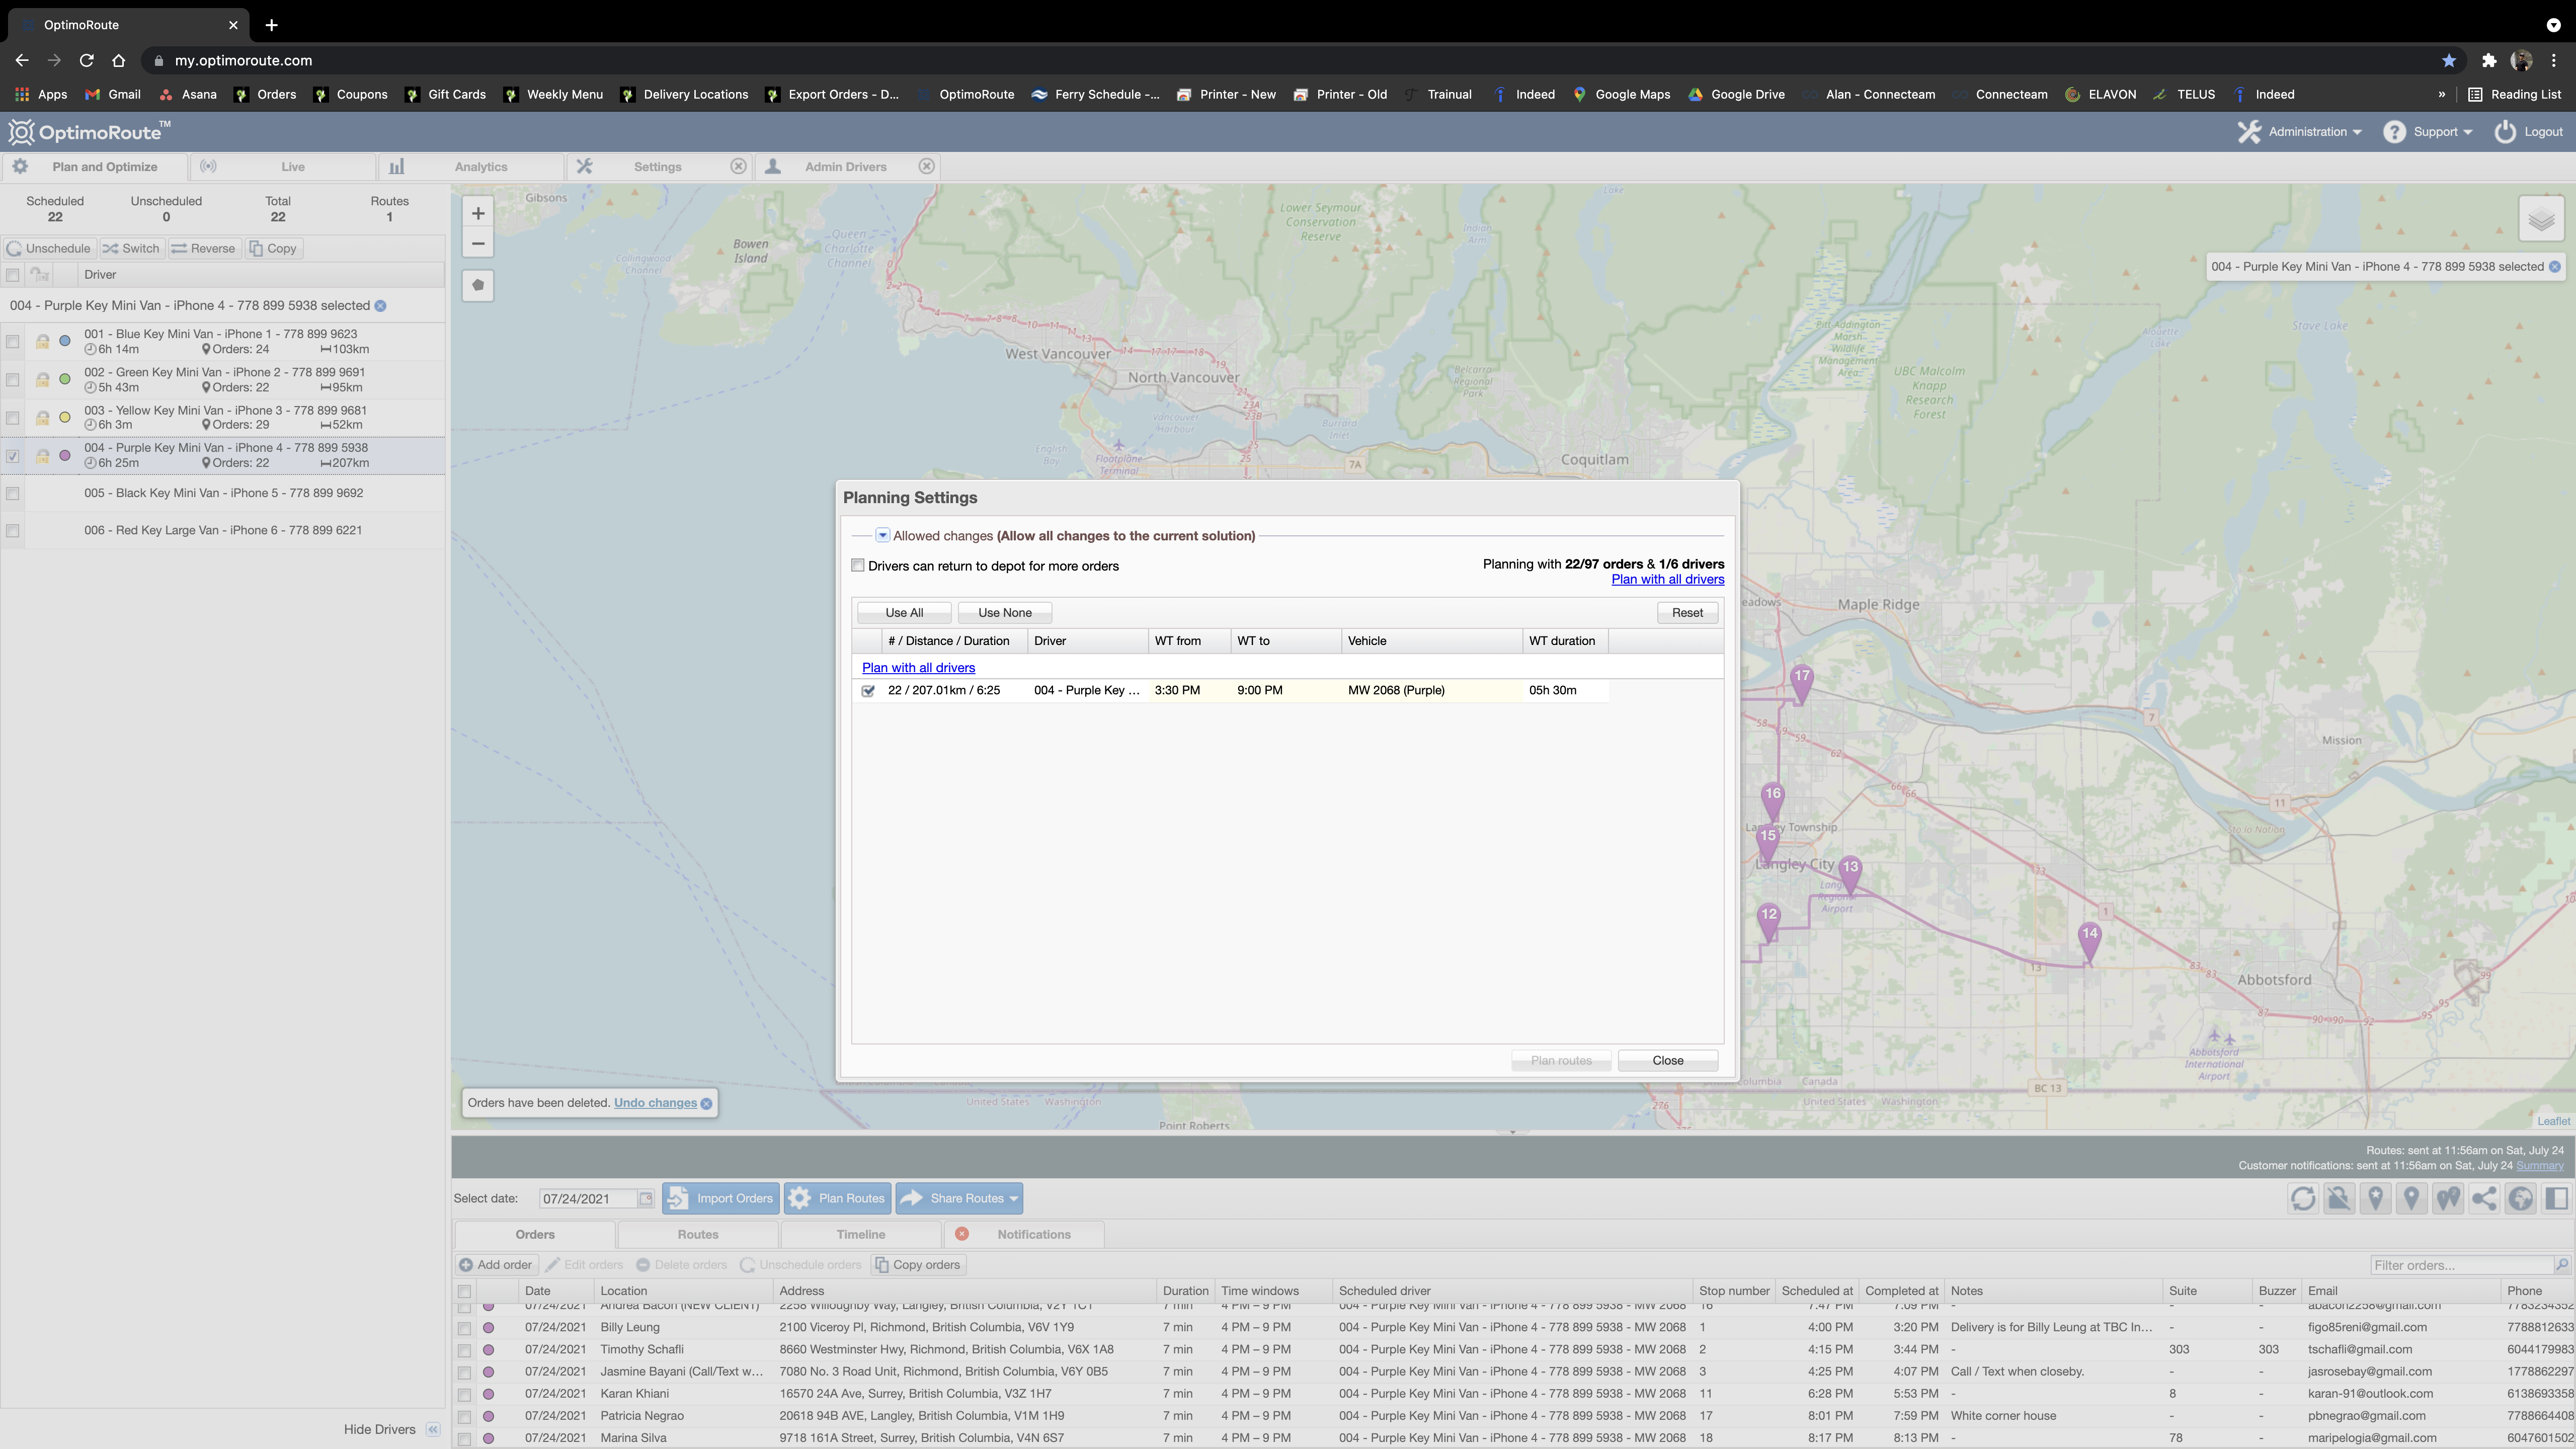This screenshot has width=2576, height=1449.
Task: Zoom in the map with plus button
Action: point(478,213)
